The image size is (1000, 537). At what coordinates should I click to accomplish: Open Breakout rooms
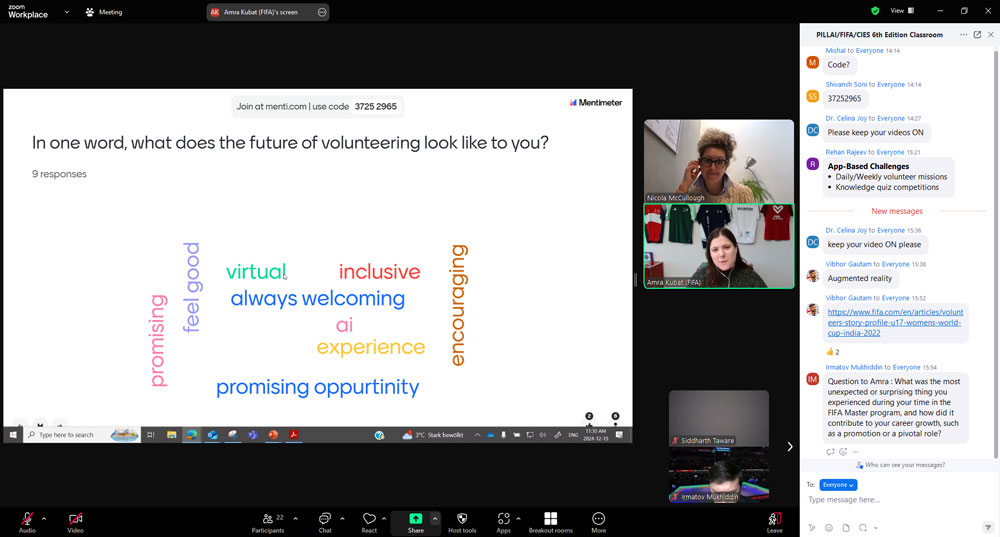pos(550,519)
